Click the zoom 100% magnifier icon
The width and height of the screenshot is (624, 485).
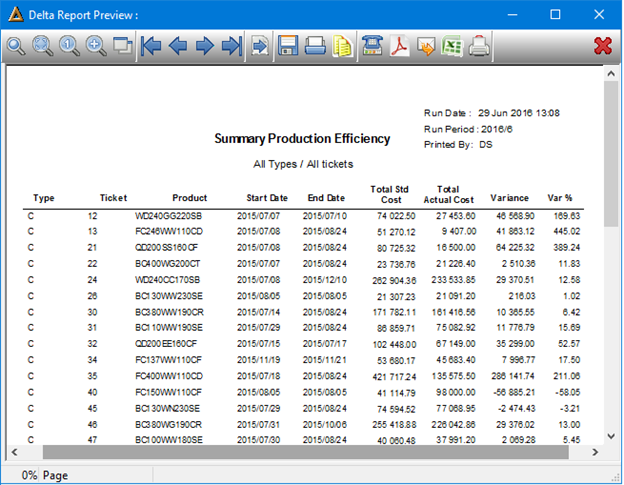[69, 46]
